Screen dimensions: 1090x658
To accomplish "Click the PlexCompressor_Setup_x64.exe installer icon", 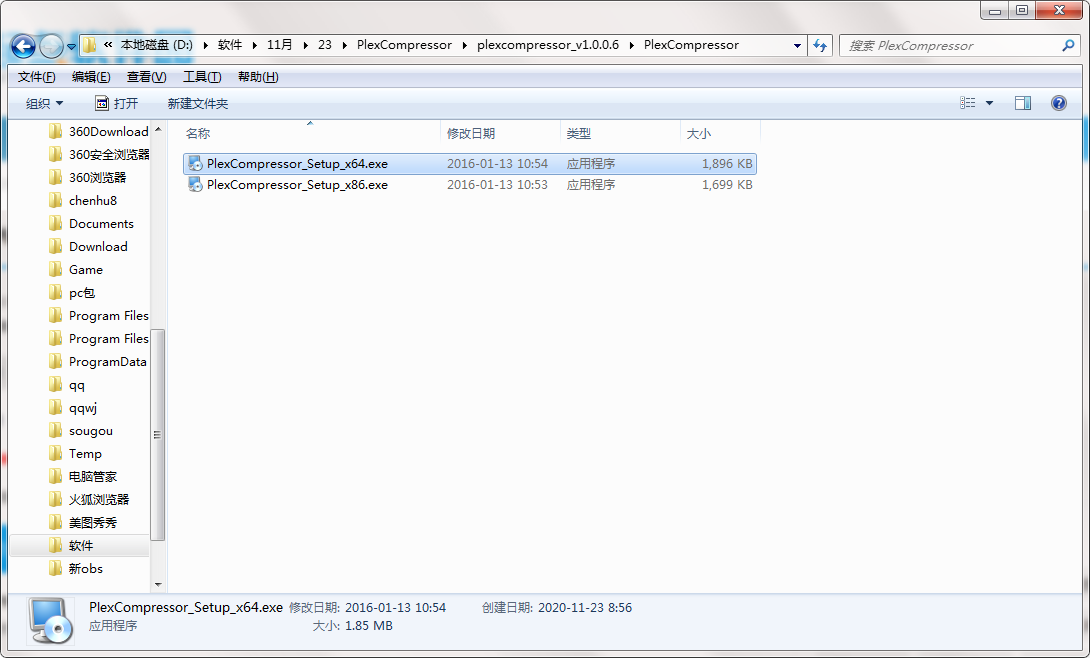I will (x=195, y=164).
